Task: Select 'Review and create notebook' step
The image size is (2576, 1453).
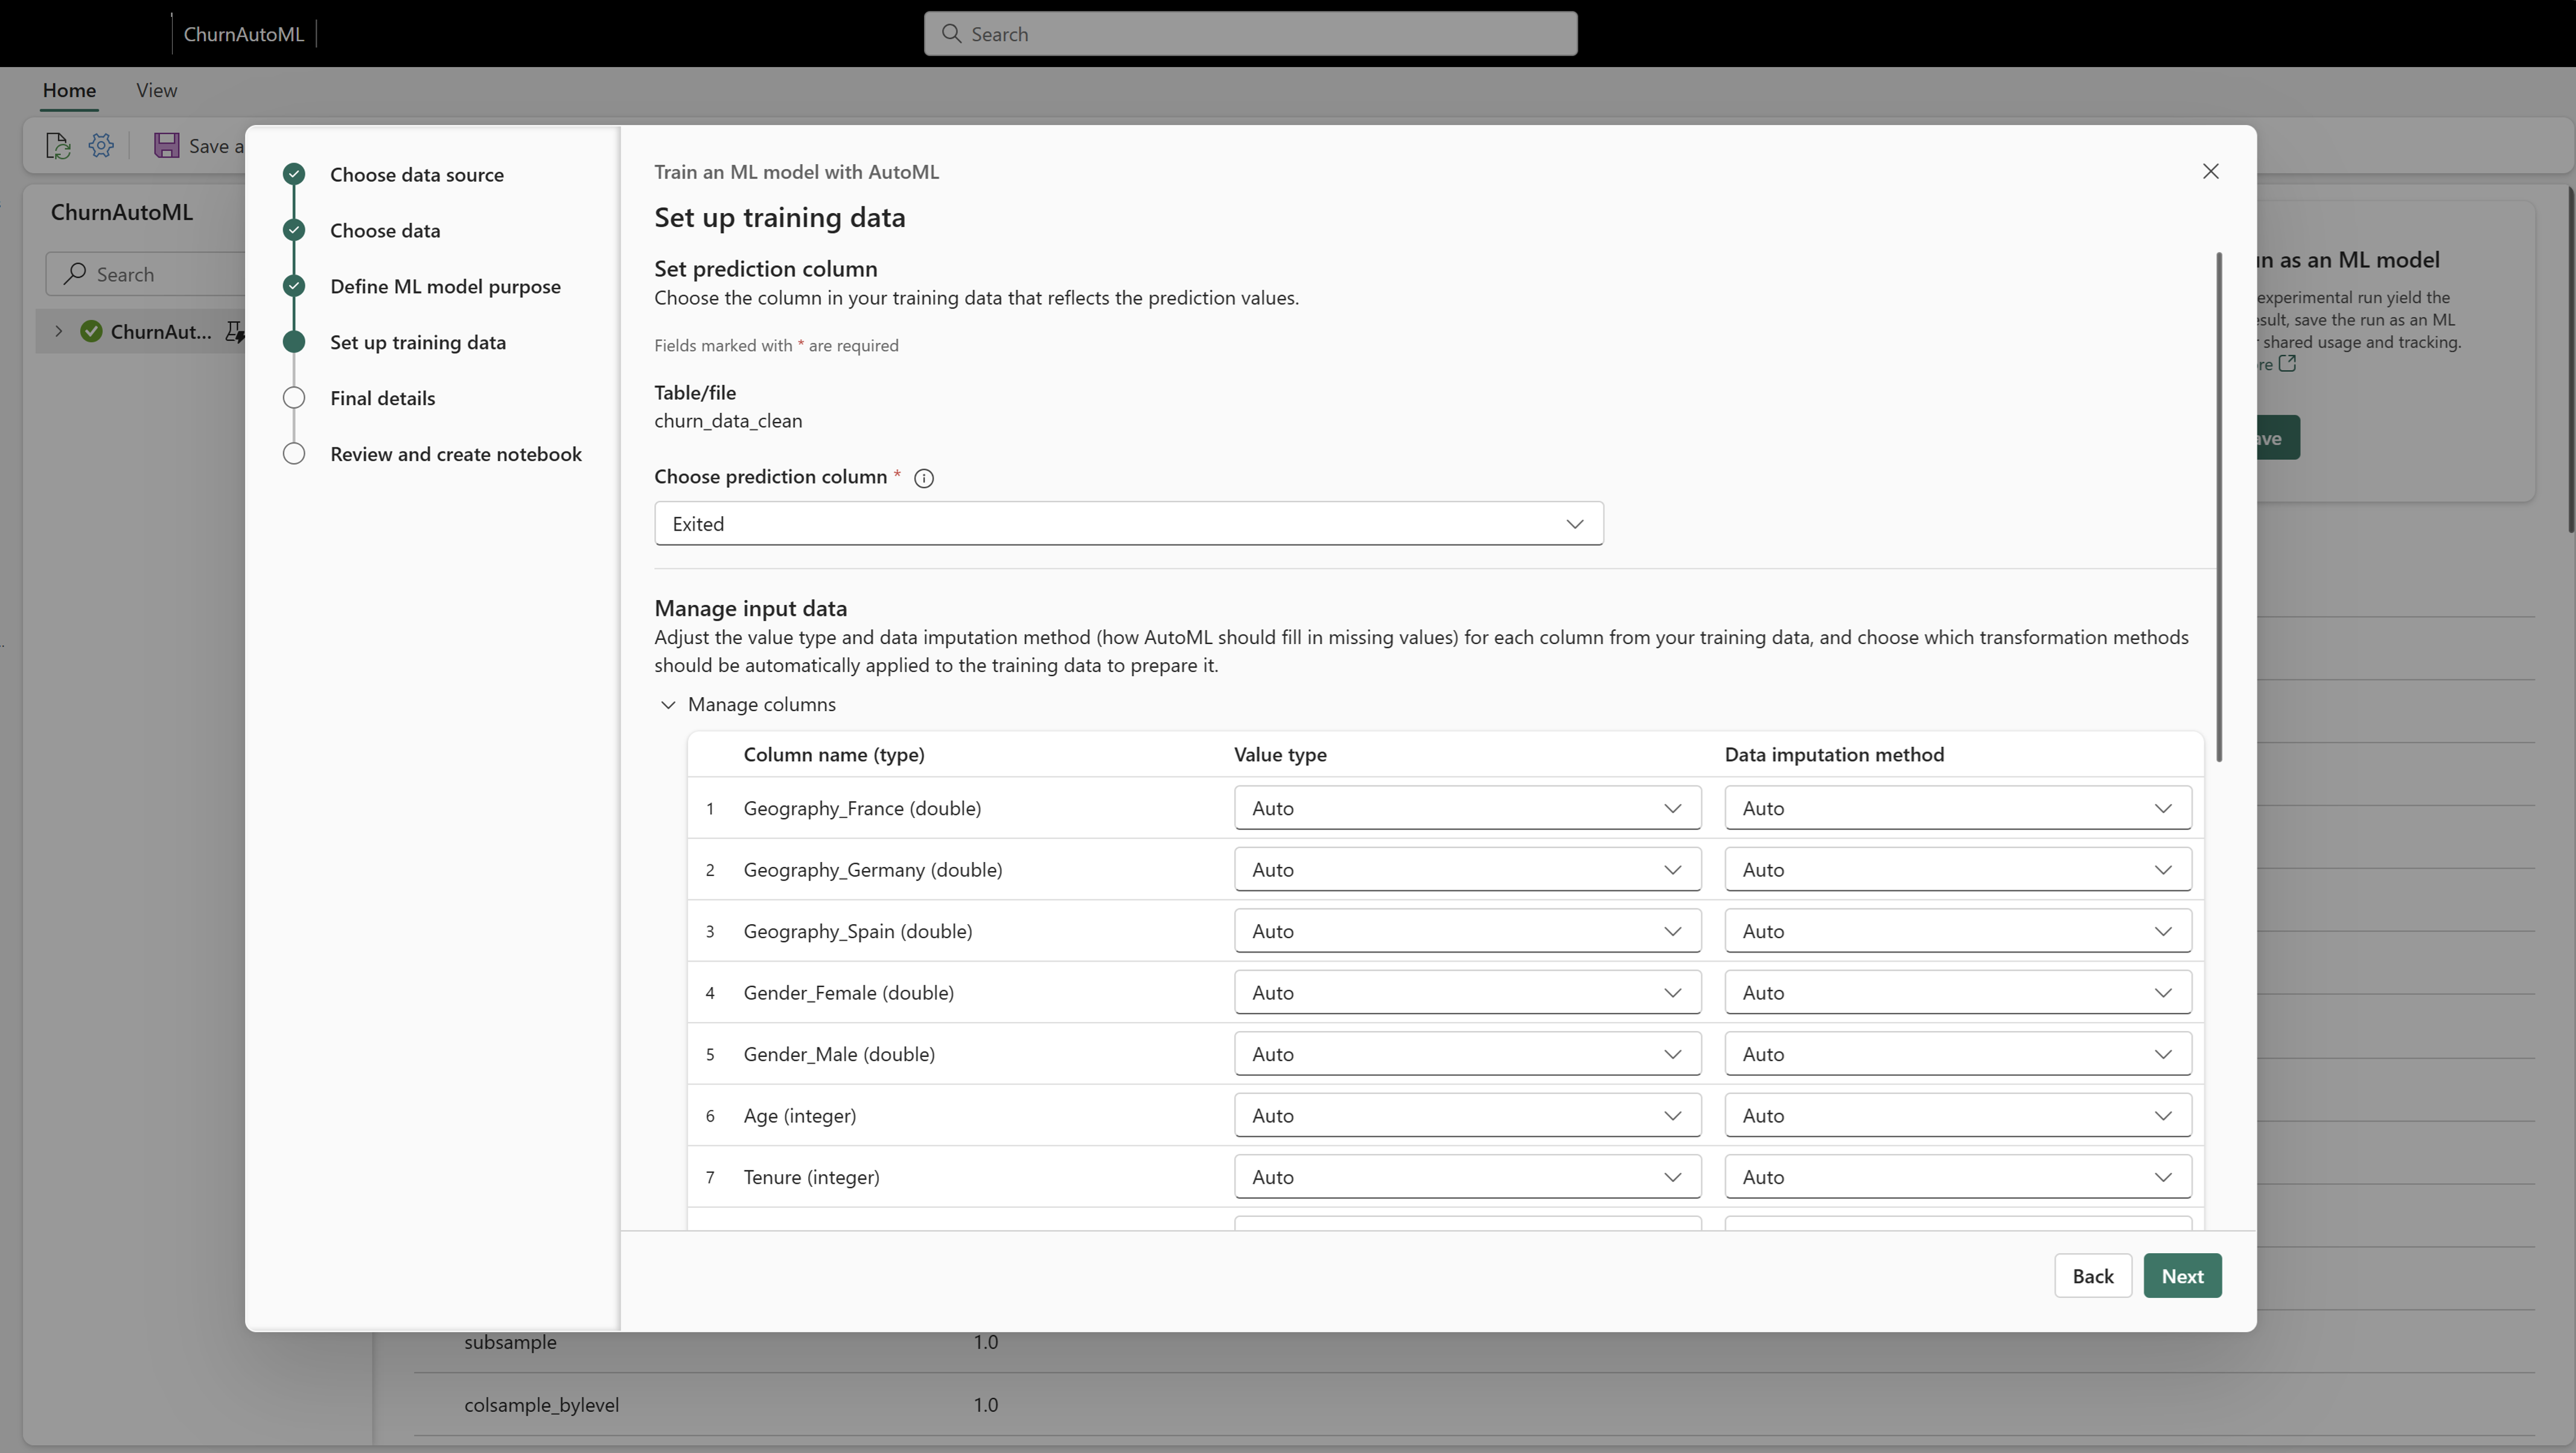Action: click(455, 454)
